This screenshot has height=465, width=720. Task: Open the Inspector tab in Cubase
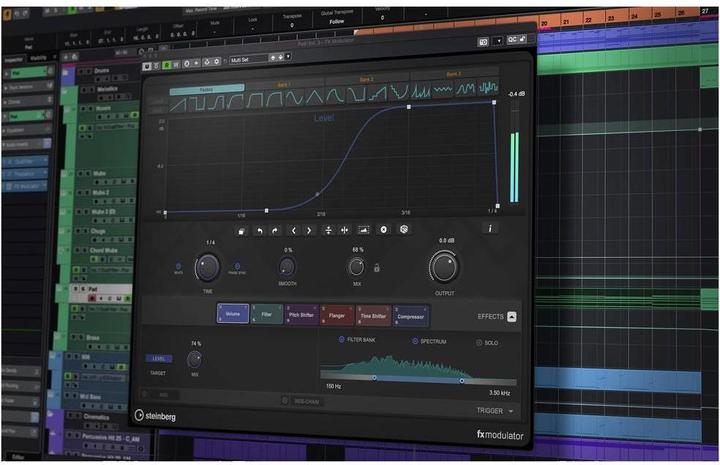[x=14, y=60]
